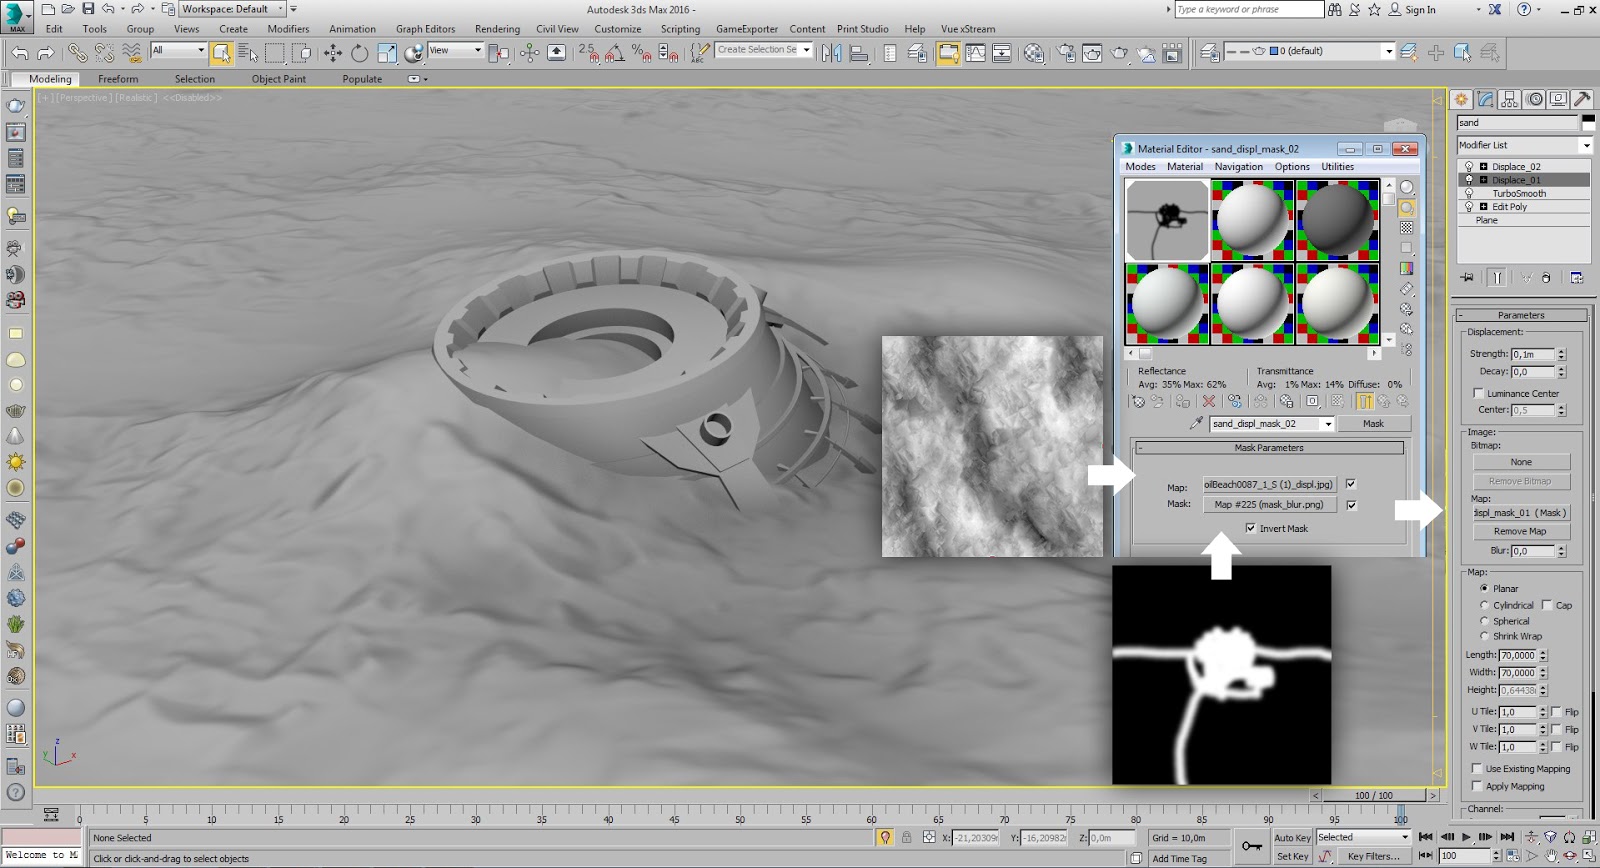Click the Pin Stack icon under modifier stack
The height and width of the screenshot is (868, 1600).
click(1467, 278)
